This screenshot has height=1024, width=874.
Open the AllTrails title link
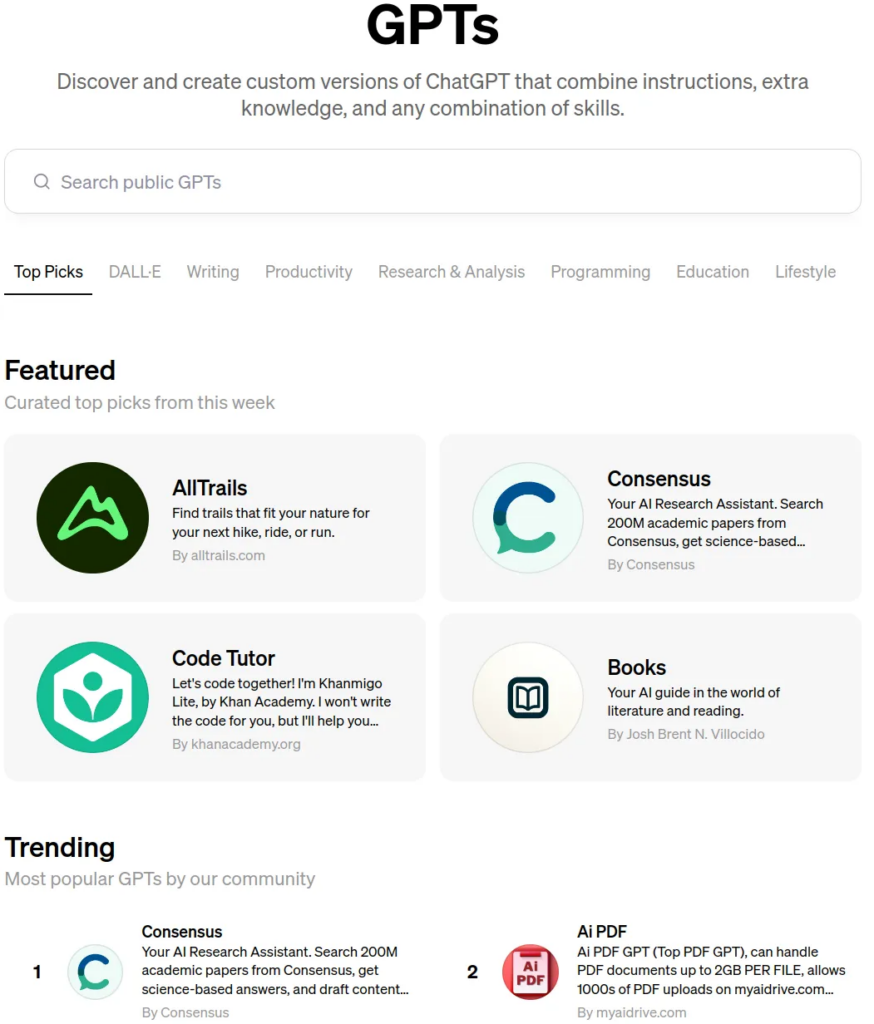click(x=209, y=488)
